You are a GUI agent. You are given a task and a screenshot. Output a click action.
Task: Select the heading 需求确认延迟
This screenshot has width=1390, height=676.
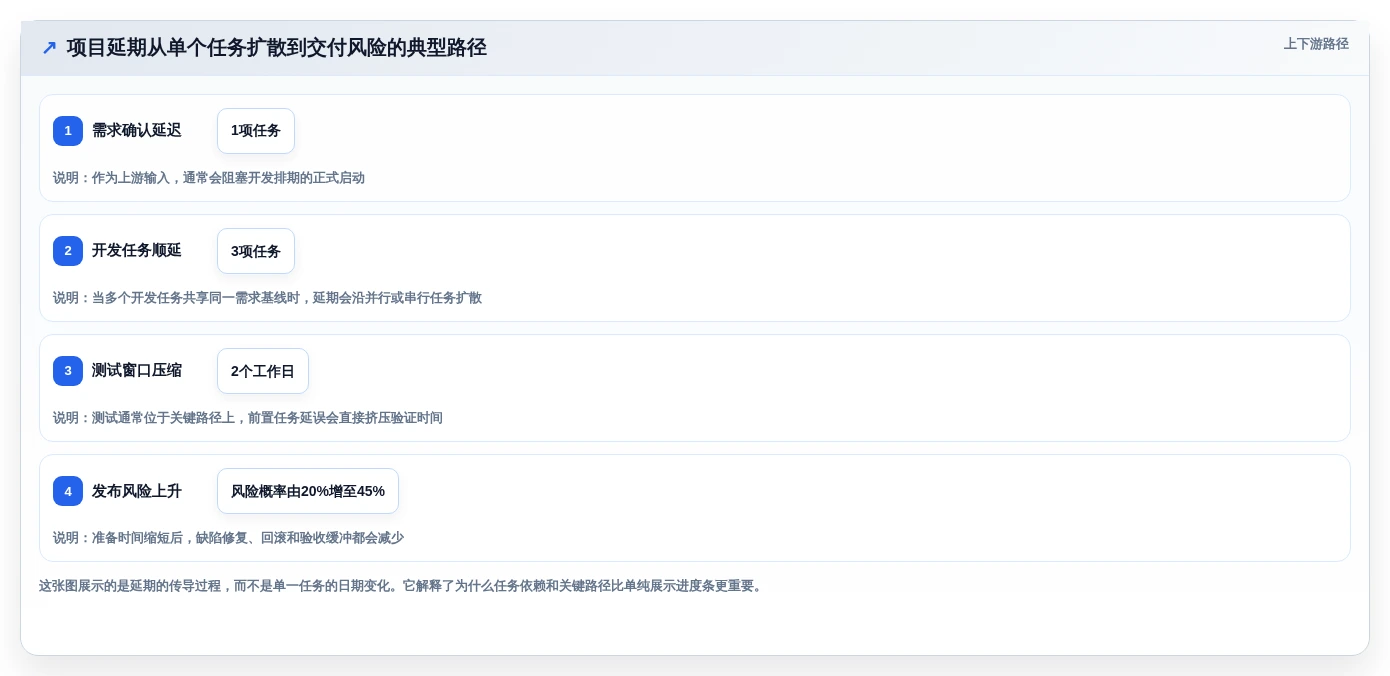point(137,131)
